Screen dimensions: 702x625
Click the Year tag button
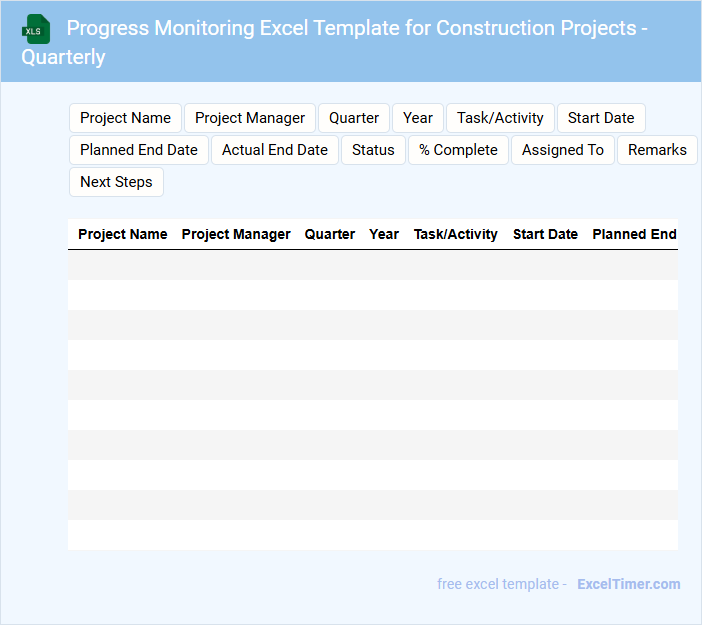(418, 118)
